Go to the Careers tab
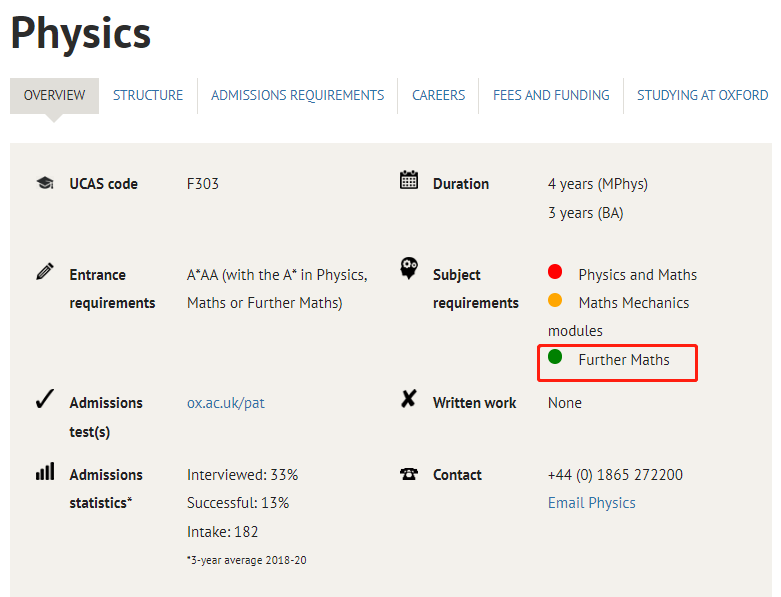This screenshot has height=597, width=781. (x=438, y=96)
